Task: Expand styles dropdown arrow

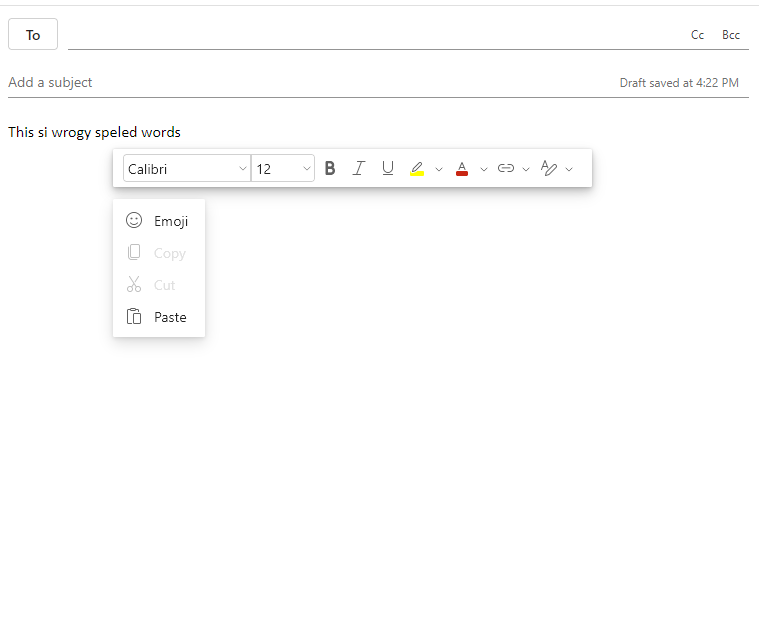Action: (x=569, y=169)
